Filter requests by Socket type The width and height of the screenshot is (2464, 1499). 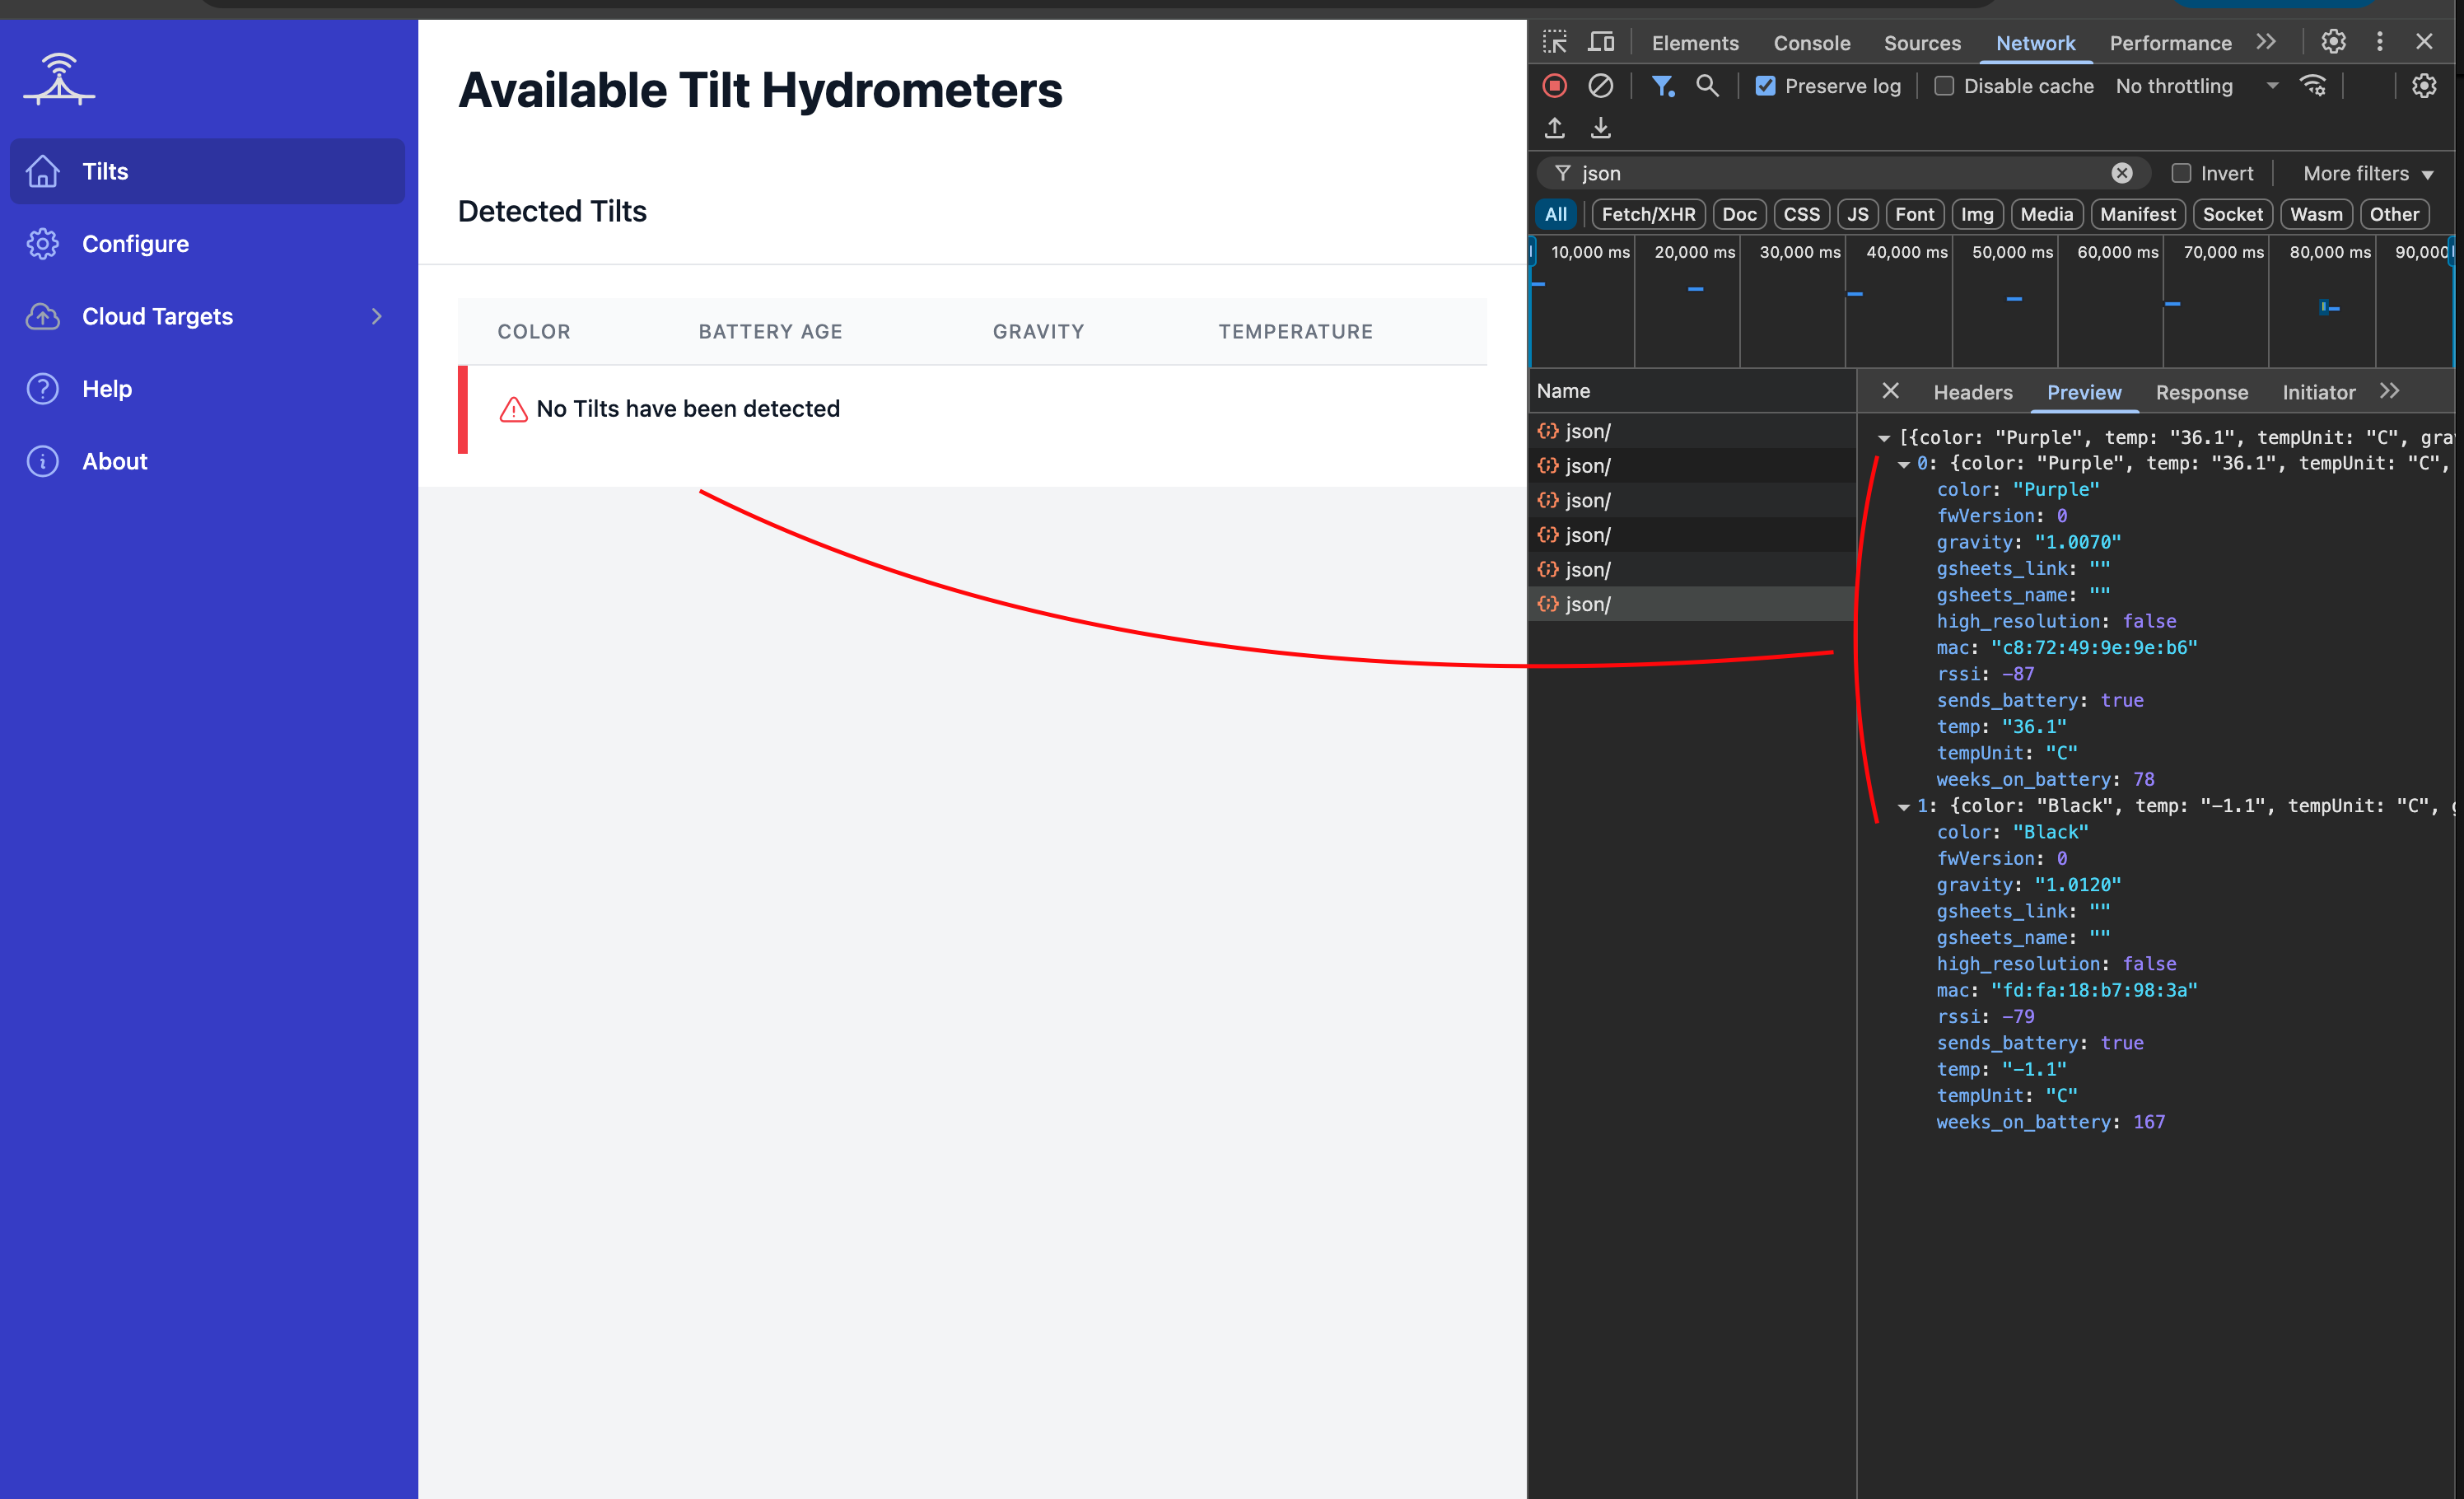point(2232,214)
